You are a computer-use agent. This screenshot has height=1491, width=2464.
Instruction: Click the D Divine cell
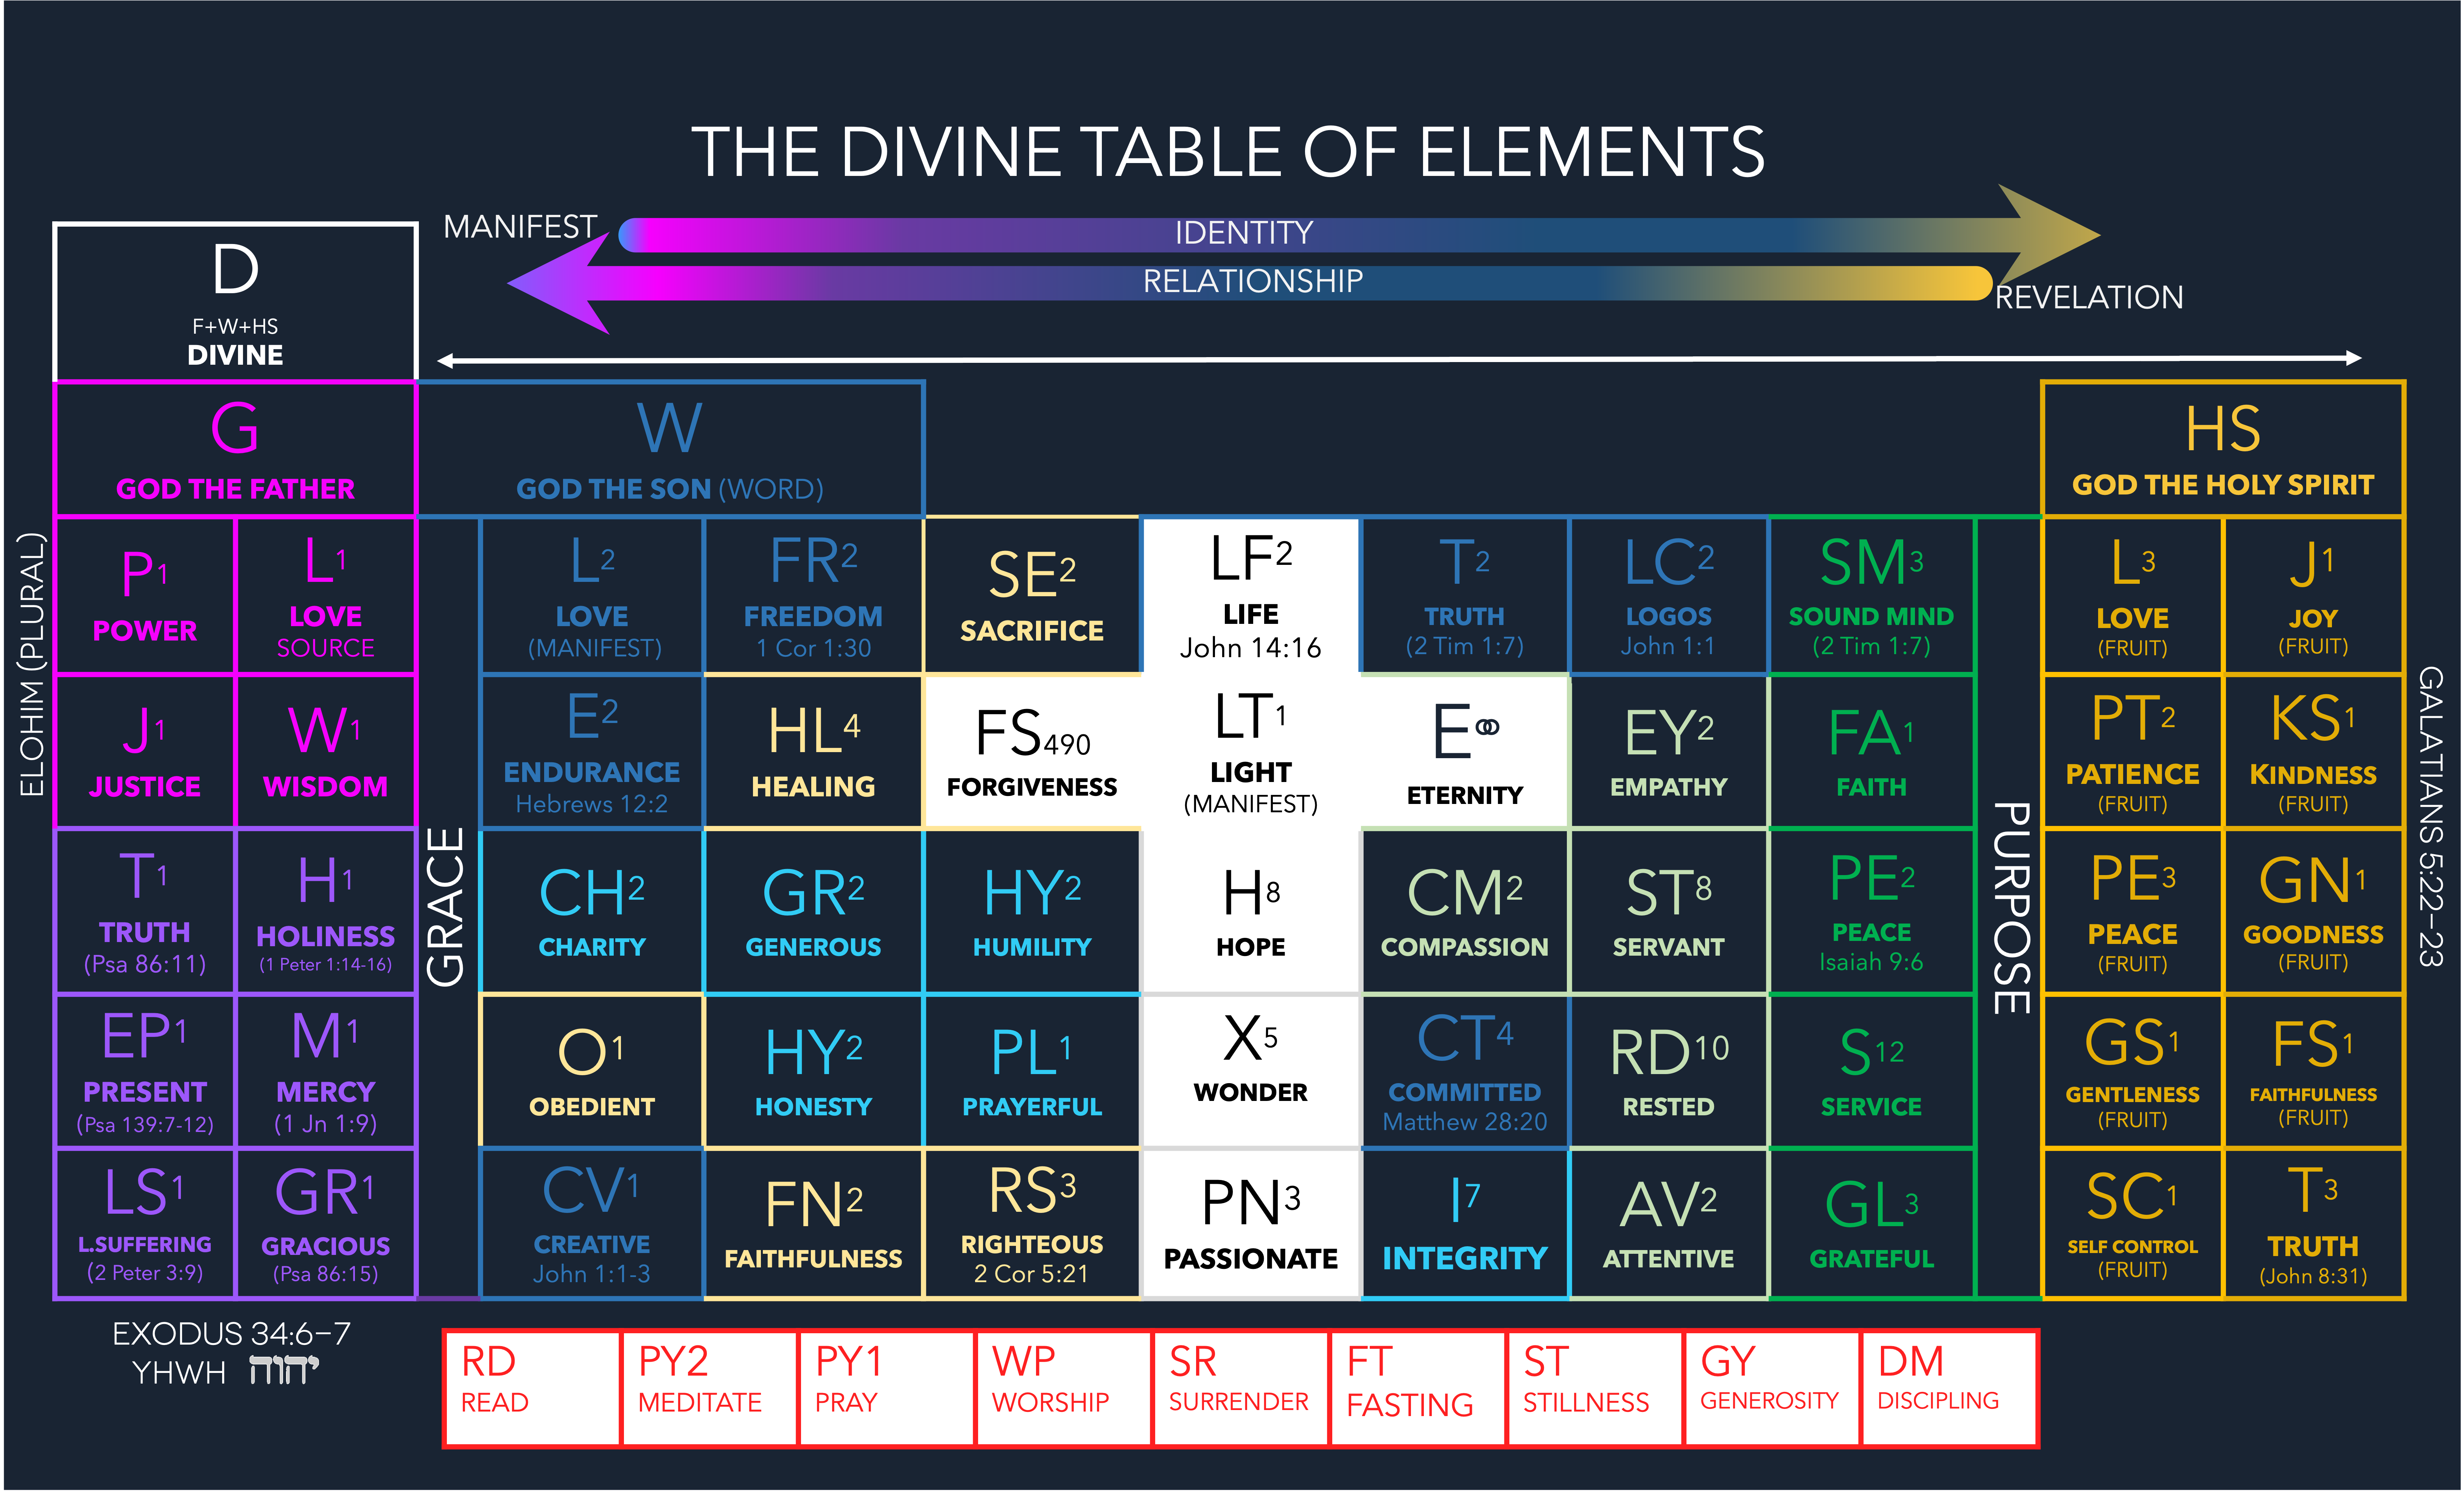coord(235,301)
